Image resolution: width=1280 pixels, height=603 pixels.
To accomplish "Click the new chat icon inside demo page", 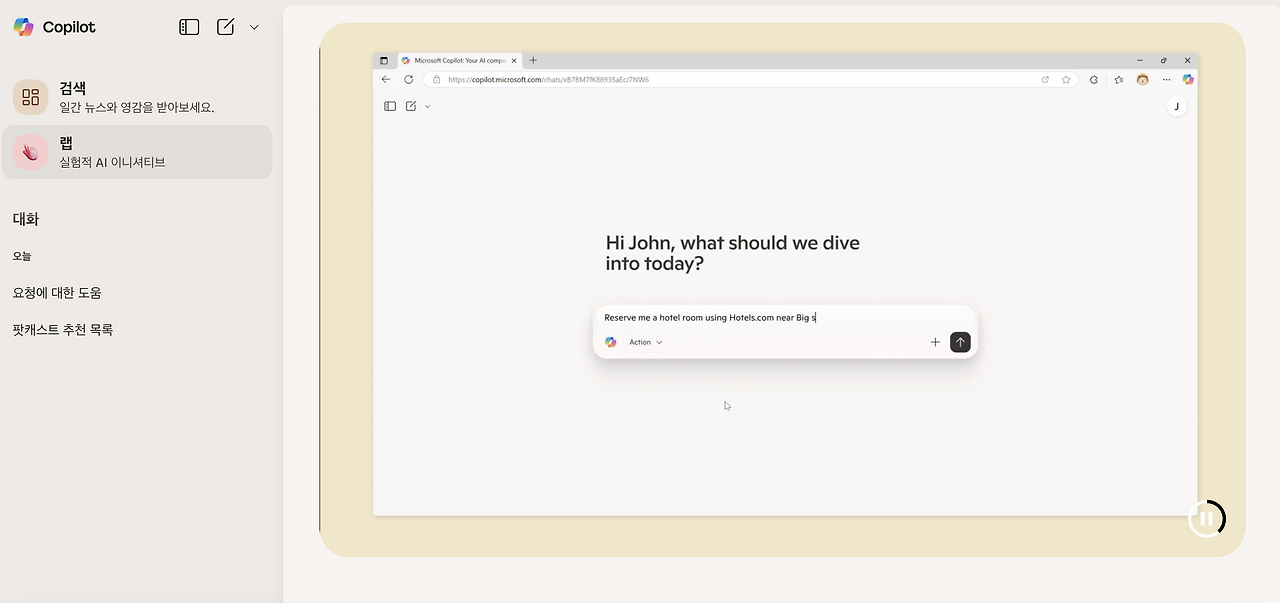I will click(x=411, y=106).
